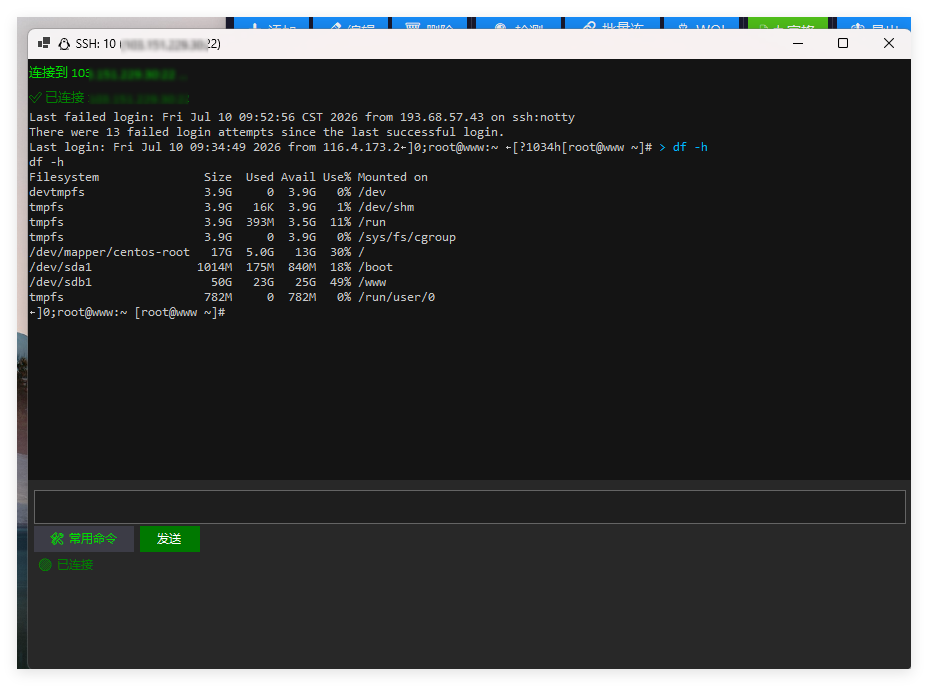Viewport: 928px width, 686px height.
Task: Open the 常用命令 common commands menu
Action: tap(84, 539)
